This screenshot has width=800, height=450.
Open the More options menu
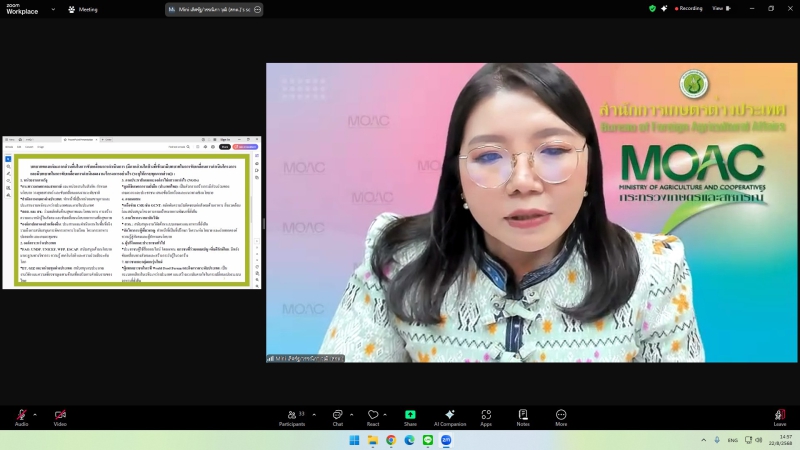coord(561,415)
